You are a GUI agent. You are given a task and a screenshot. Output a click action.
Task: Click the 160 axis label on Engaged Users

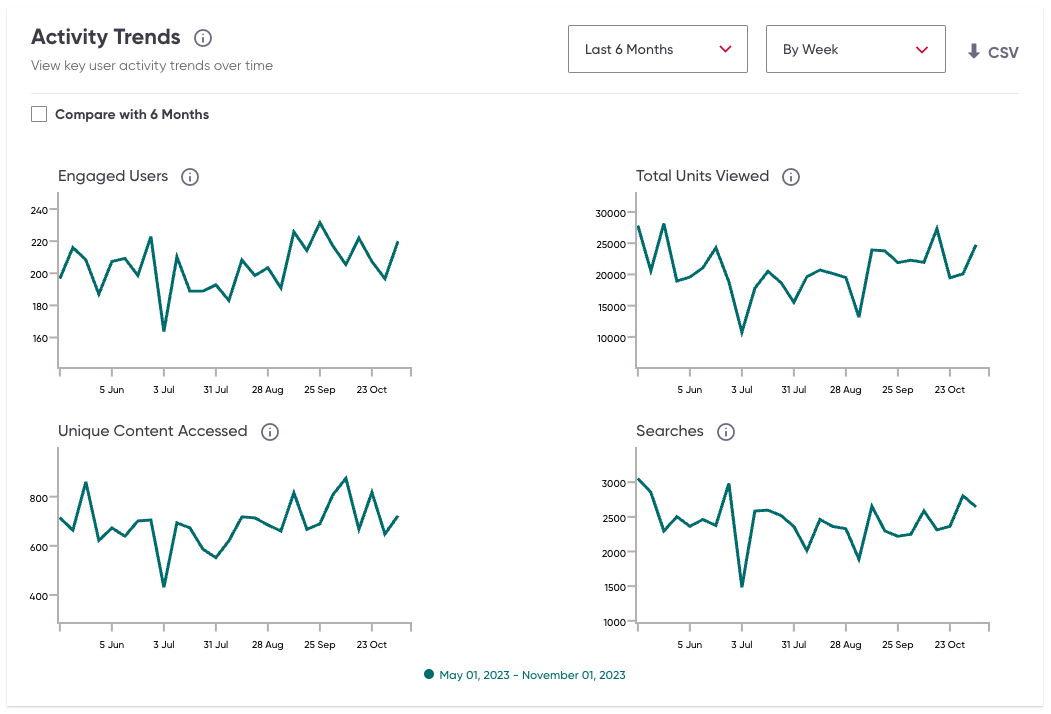click(40, 339)
